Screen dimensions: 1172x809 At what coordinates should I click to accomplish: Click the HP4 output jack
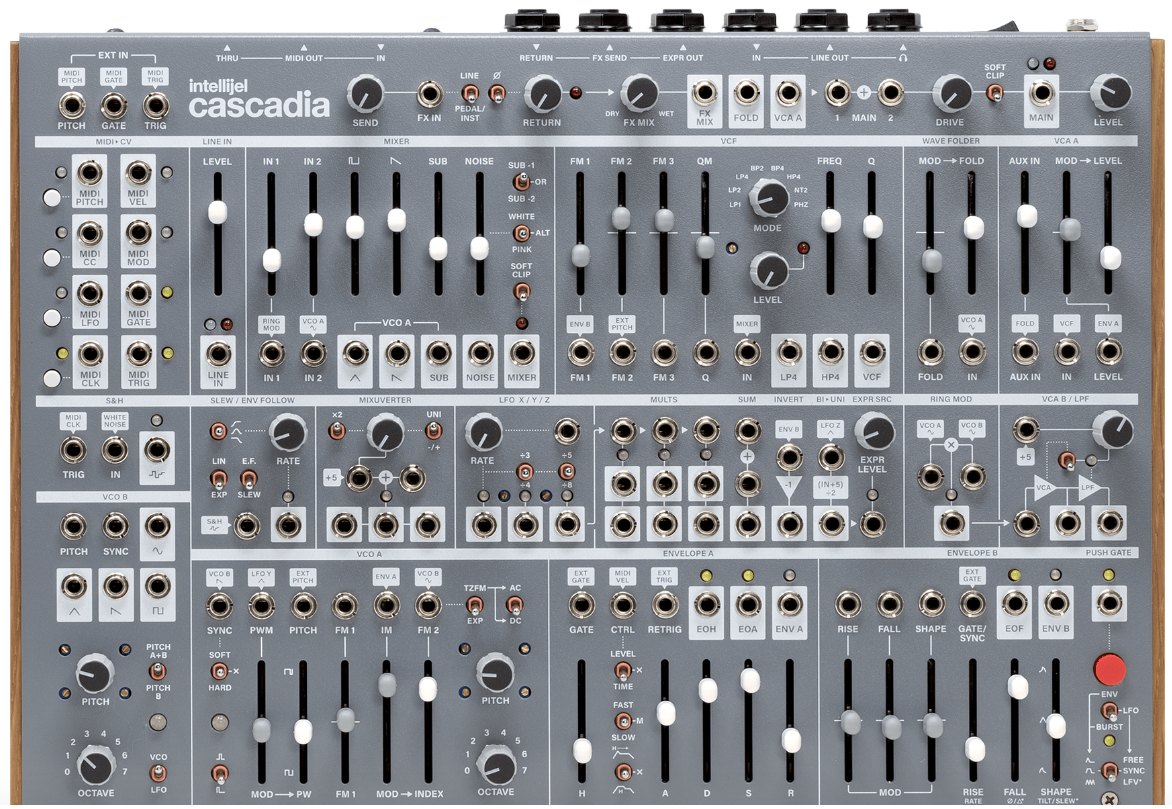(830, 352)
